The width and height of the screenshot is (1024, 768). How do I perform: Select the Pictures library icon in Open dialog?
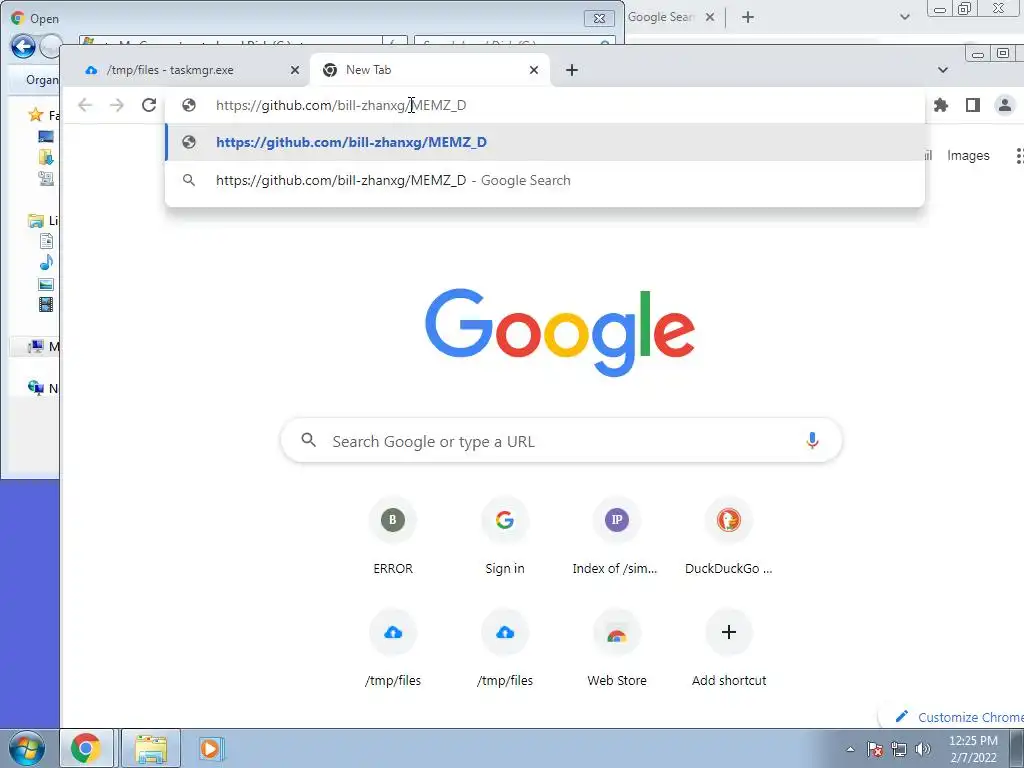46,284
